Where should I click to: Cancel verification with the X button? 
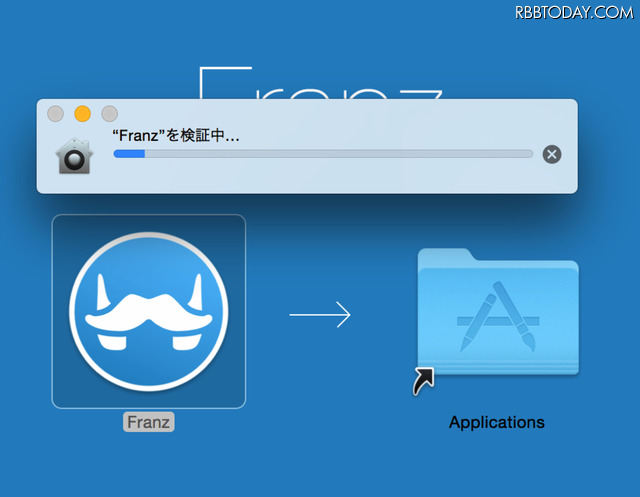(x=552, y=154)
